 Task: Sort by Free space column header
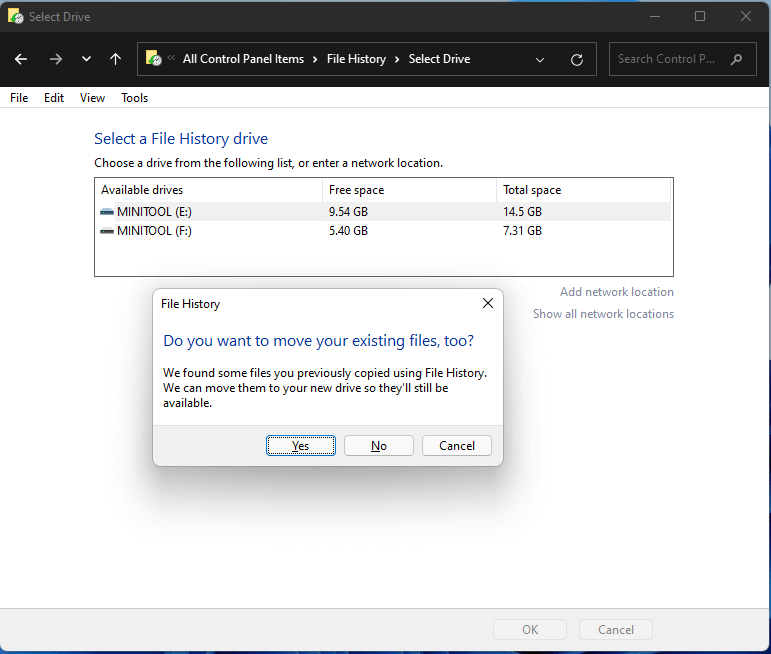[409, 190]
